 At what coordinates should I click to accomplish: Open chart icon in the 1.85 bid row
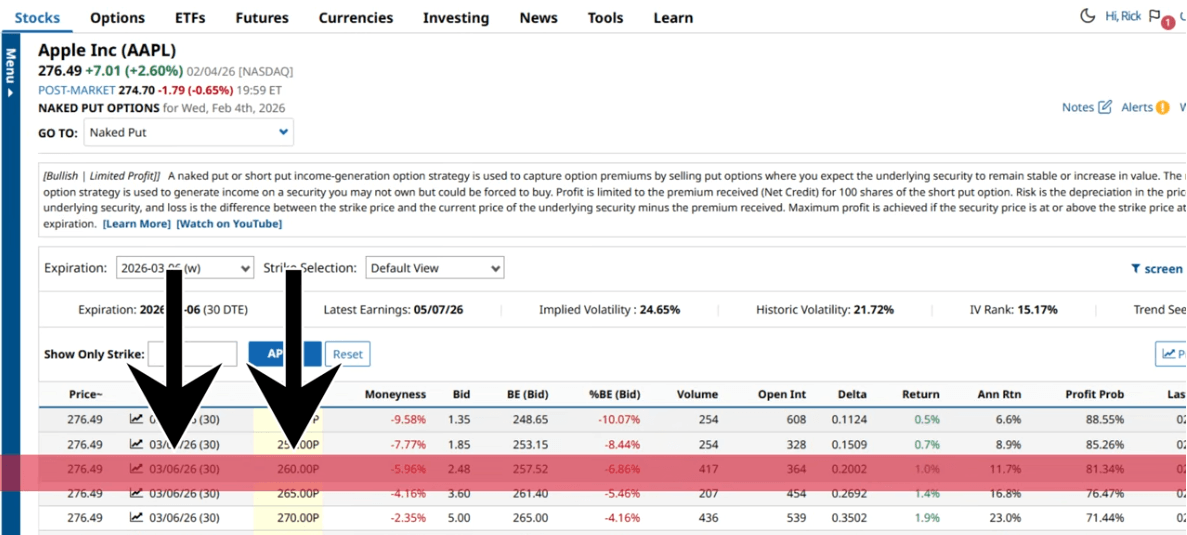(x=136, y=444)
